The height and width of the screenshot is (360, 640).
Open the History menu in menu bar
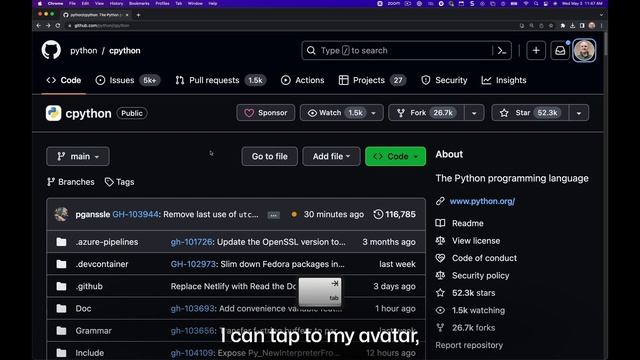pyautogui.click(x=116, y=3)
